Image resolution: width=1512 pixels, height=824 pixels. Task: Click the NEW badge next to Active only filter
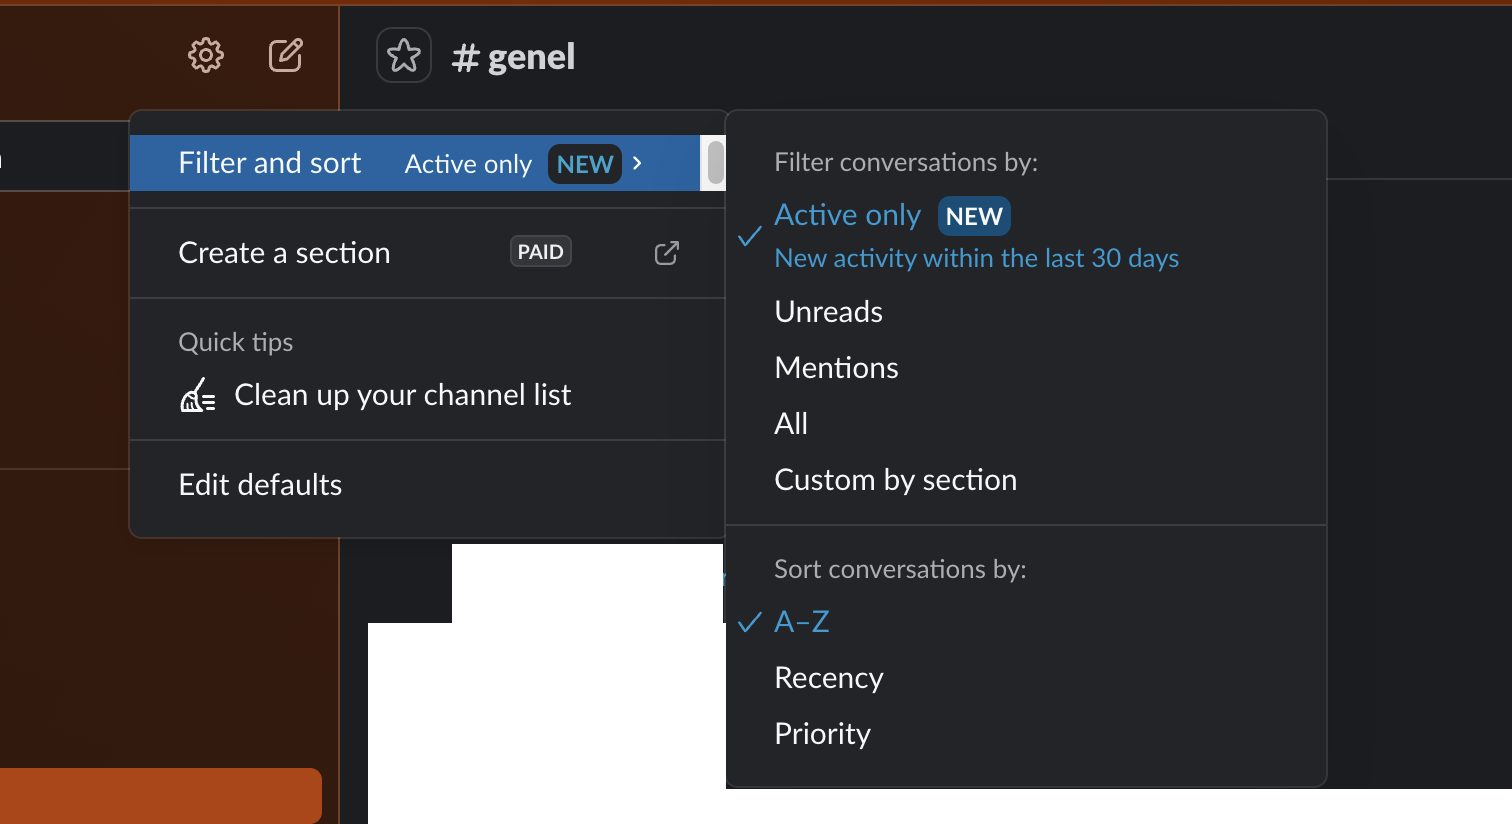pos(974,216)
